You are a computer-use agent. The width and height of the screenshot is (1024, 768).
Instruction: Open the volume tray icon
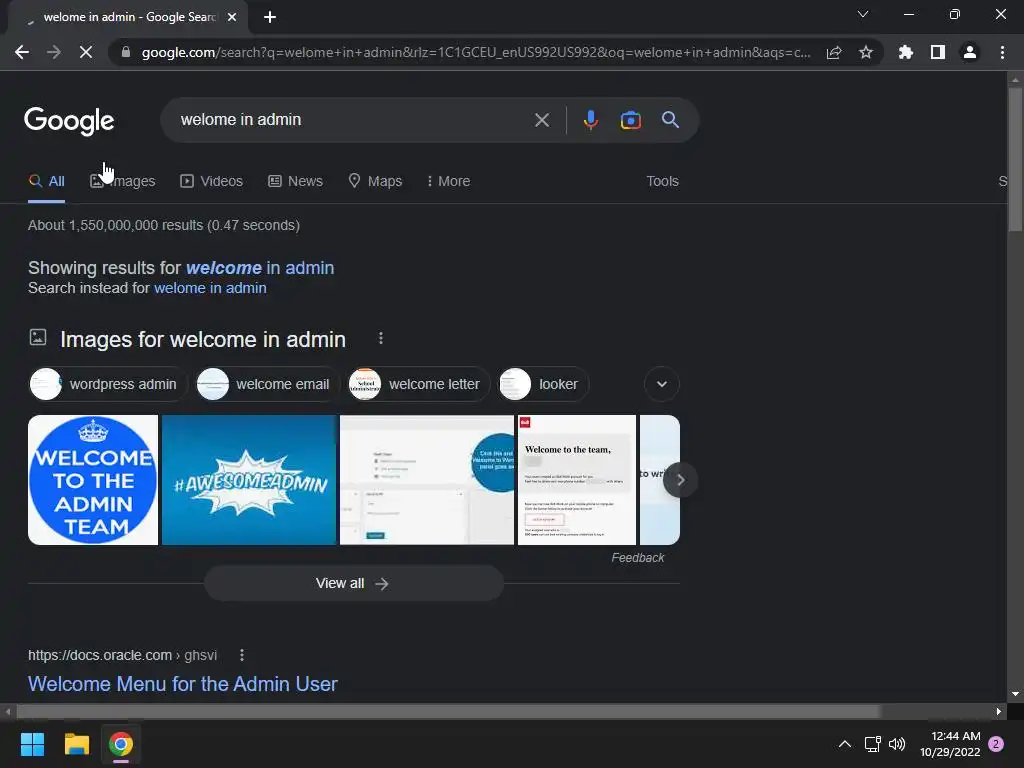(x=897, y=744)
